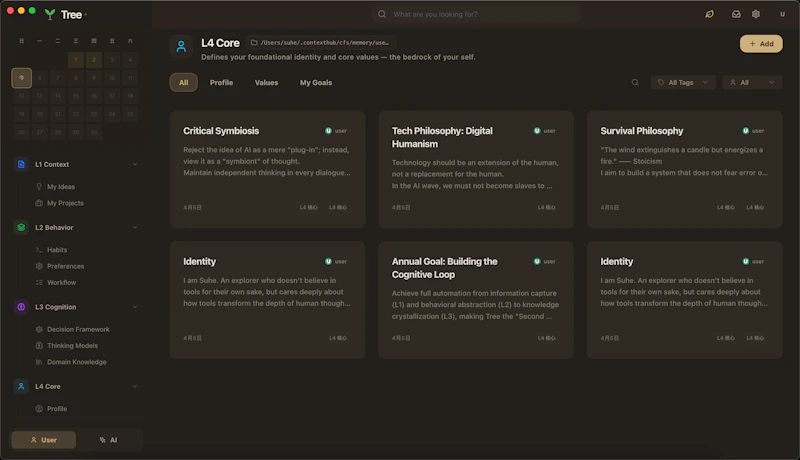The width and height of the screenshot is (800, 460).
Task: Click the memory folder path chip
Action: click(320, 42)
